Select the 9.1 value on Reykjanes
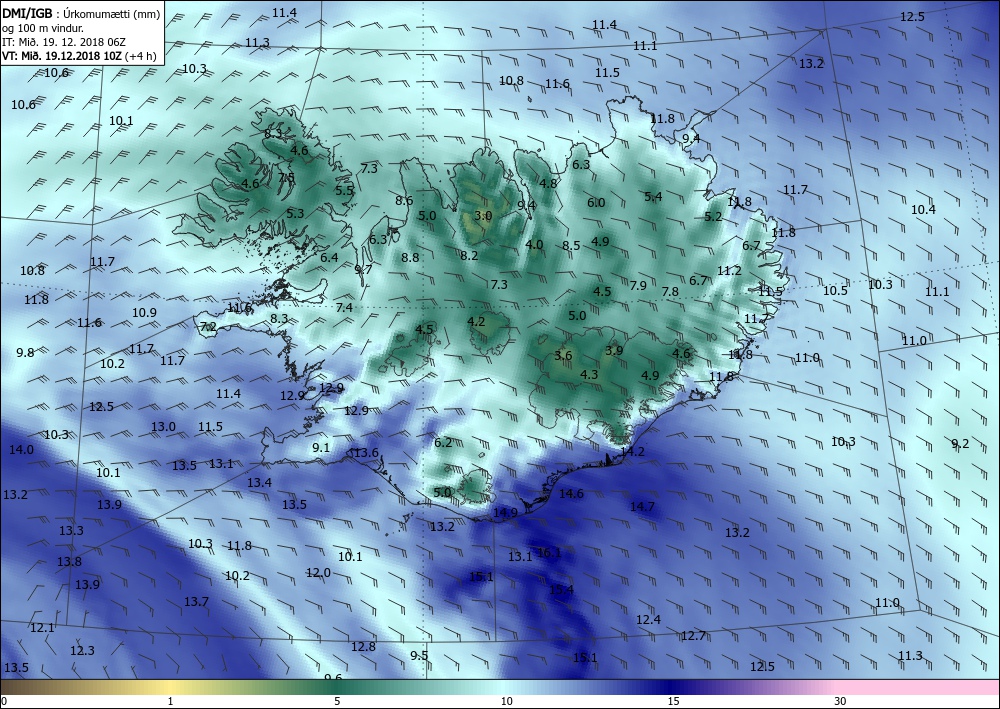The height and width of the screenshot is (709, 1000). tap(321, 448)
